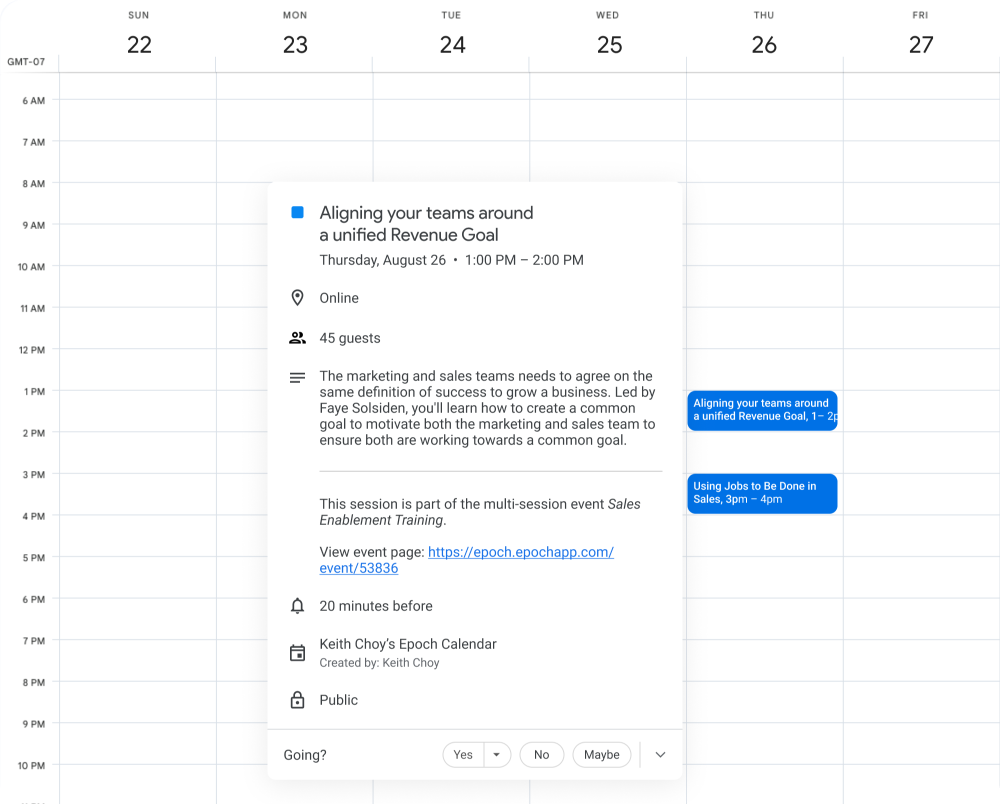Click Keith Choy's Epoch Calendar text
Viewport: 1000px width, 804px height.
(x=408, y=644)
